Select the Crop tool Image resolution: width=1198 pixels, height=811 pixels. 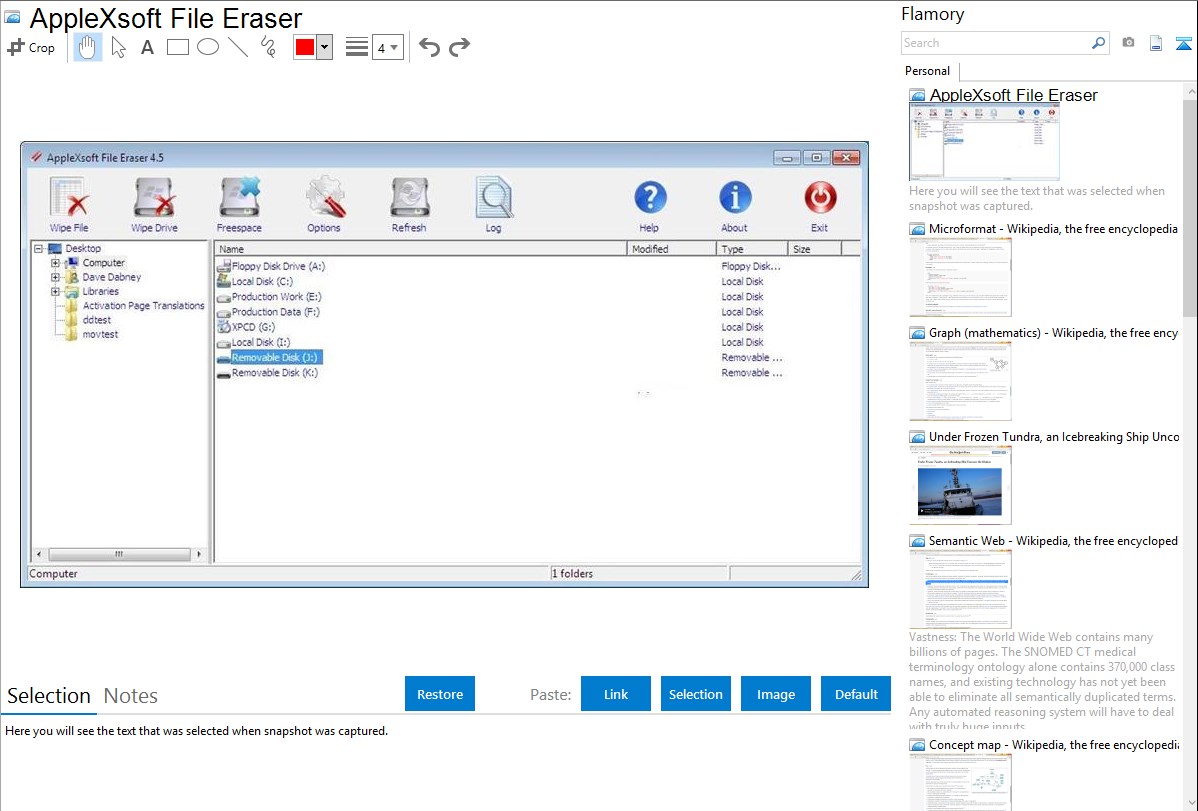pos(31,47)
